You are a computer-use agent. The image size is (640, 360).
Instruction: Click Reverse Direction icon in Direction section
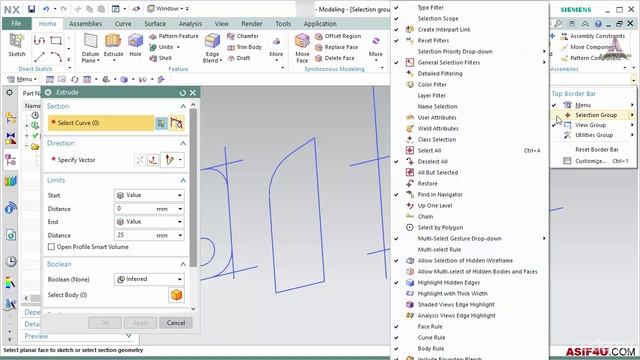140,160
